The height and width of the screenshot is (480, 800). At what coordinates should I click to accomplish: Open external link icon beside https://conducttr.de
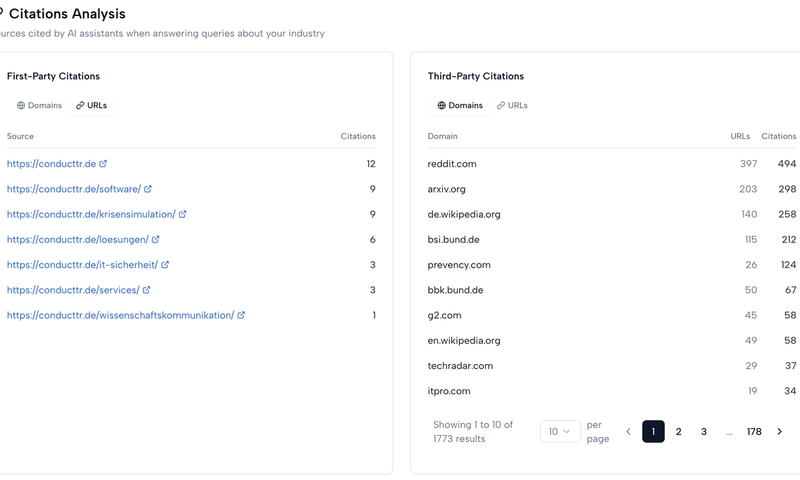103,164
